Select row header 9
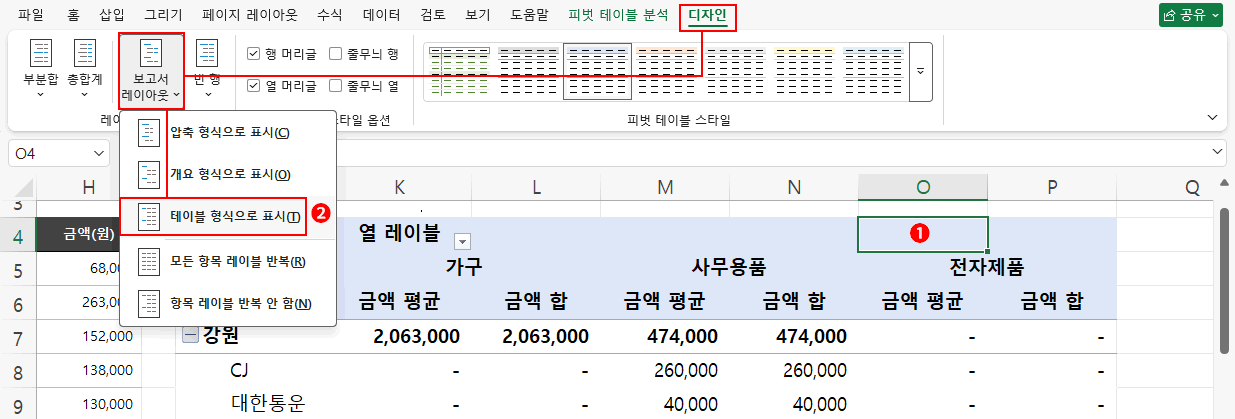This screenshot has height=419, width=1235. click(18, 404)
